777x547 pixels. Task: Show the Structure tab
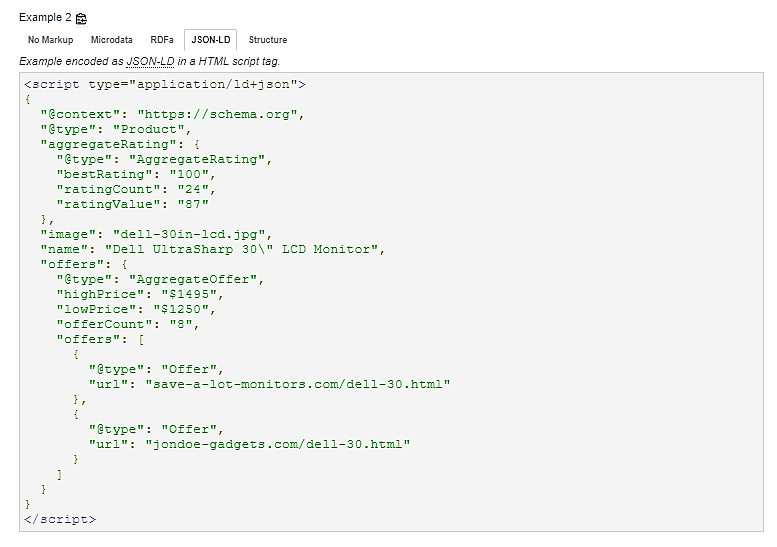pyautogui.click(x=268, y=40)
